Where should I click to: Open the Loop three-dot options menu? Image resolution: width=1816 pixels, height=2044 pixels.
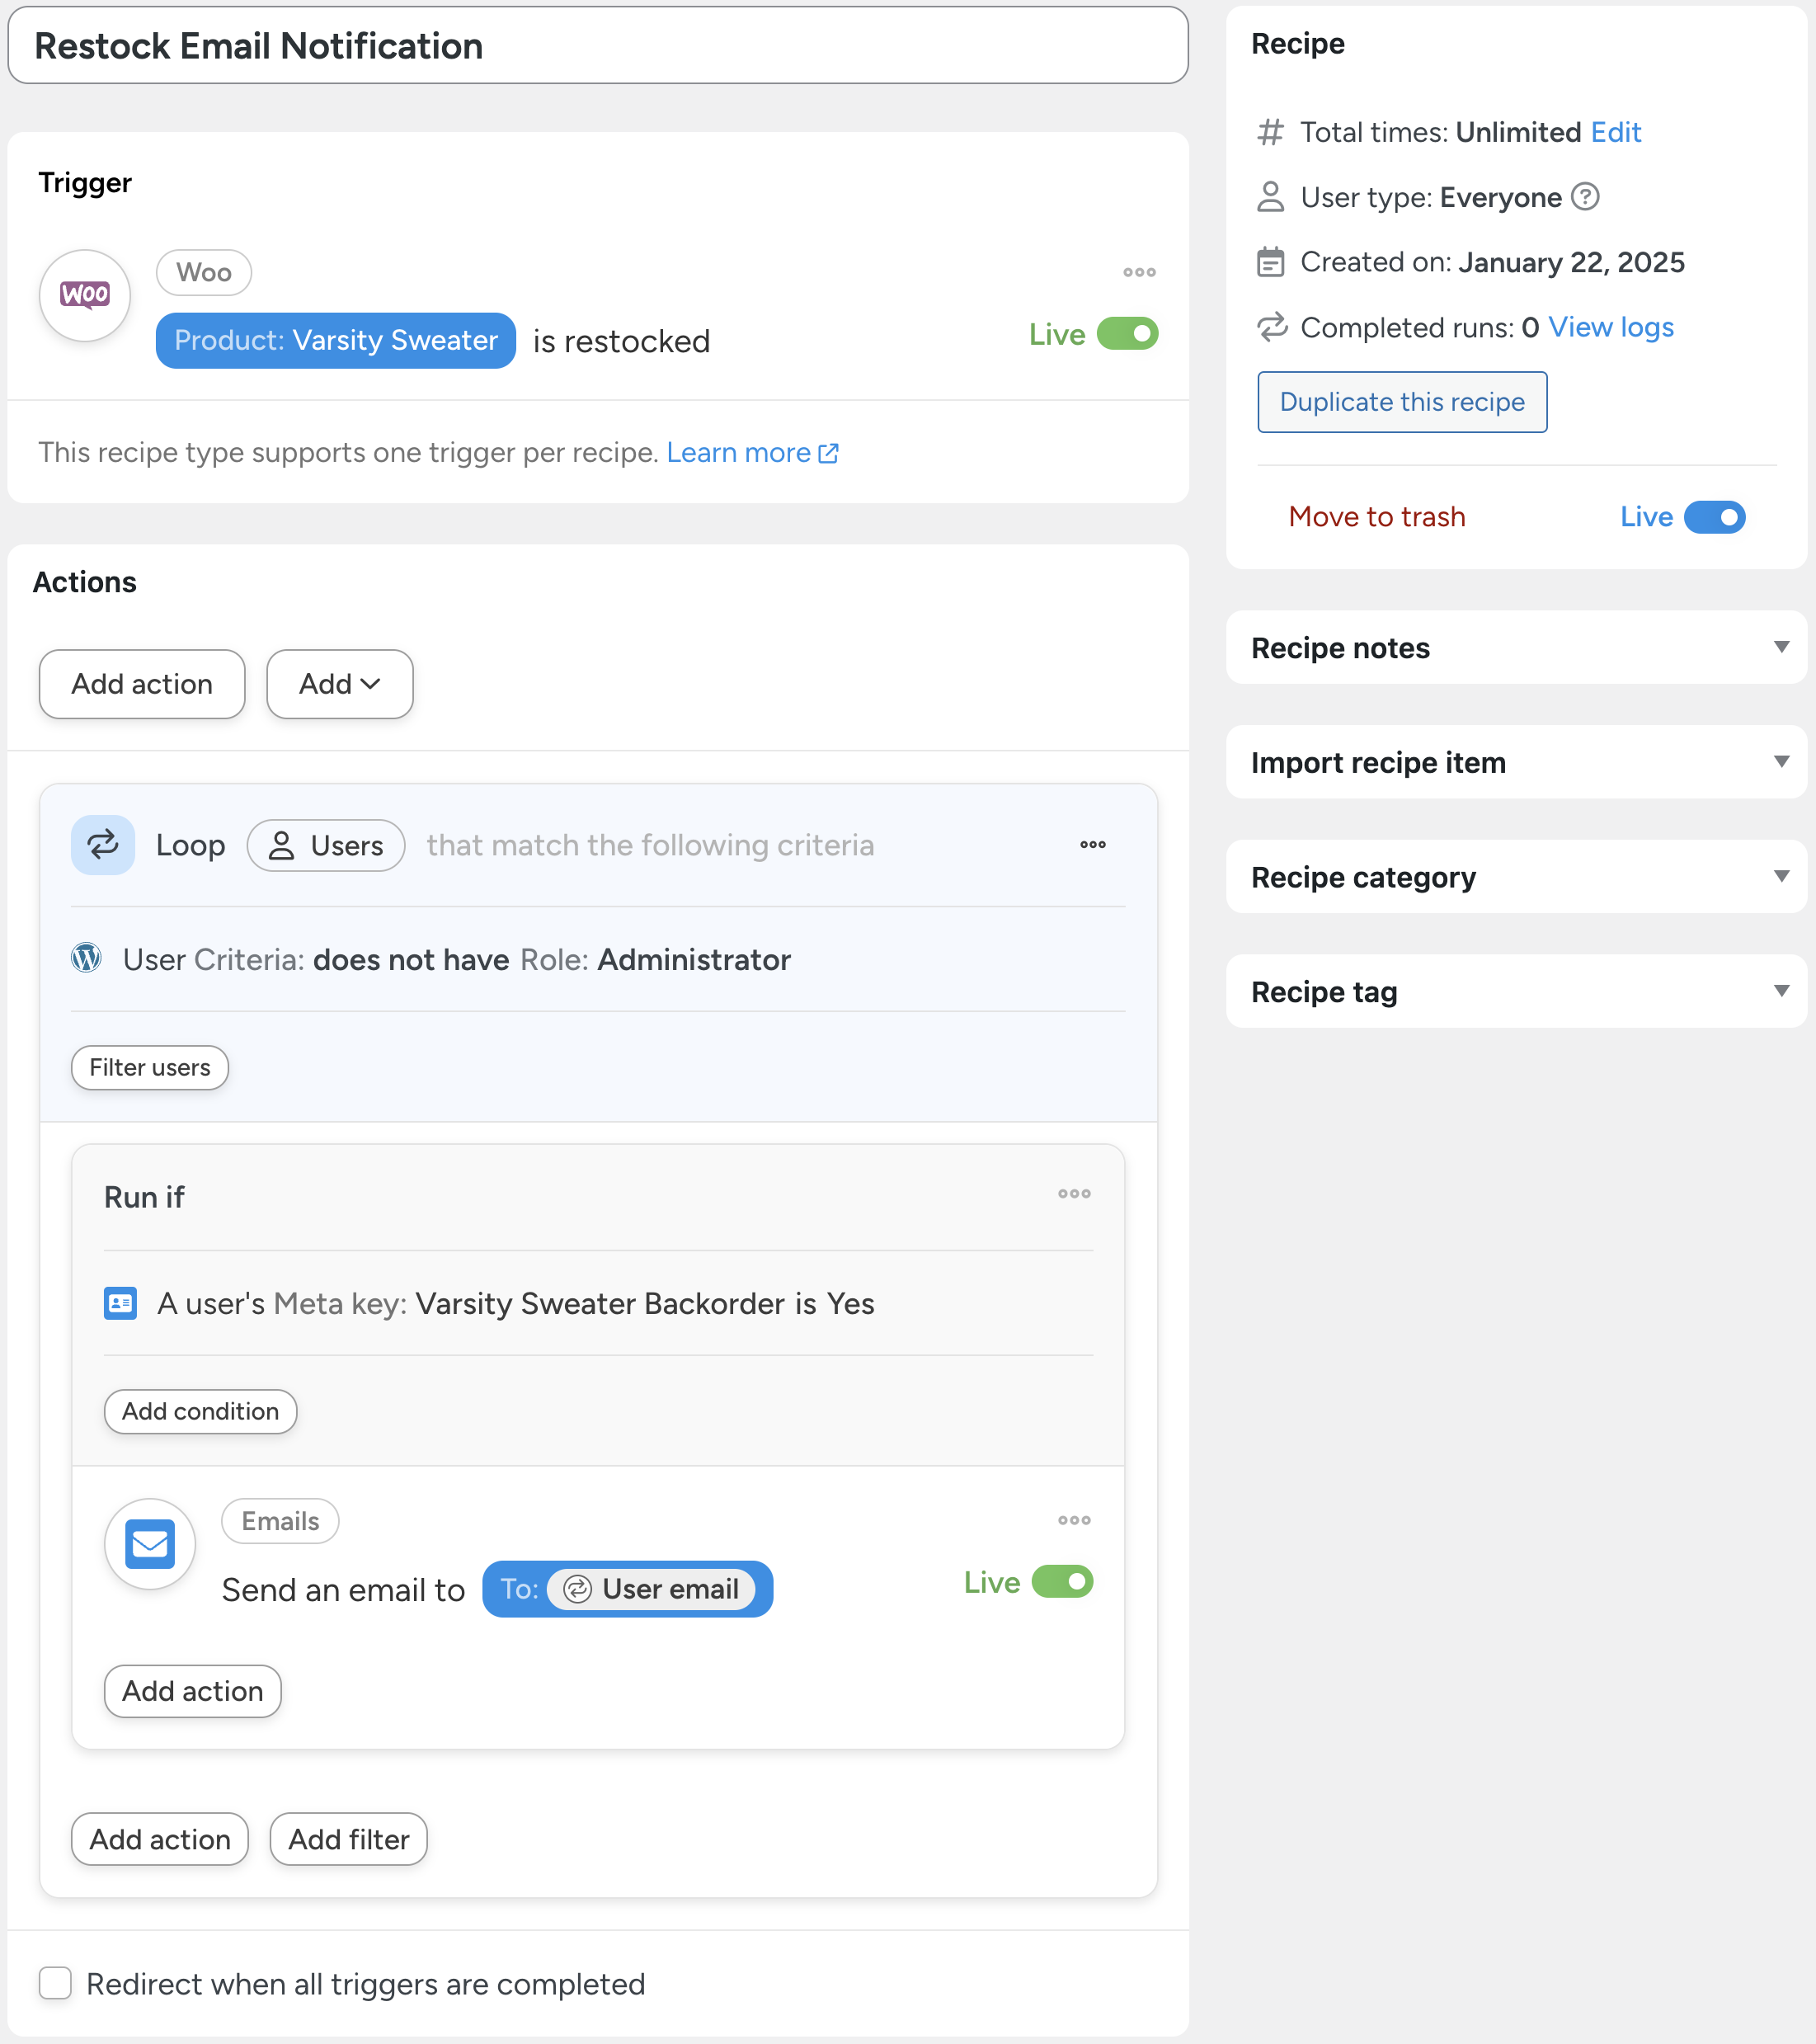(x=1092, y=845)
